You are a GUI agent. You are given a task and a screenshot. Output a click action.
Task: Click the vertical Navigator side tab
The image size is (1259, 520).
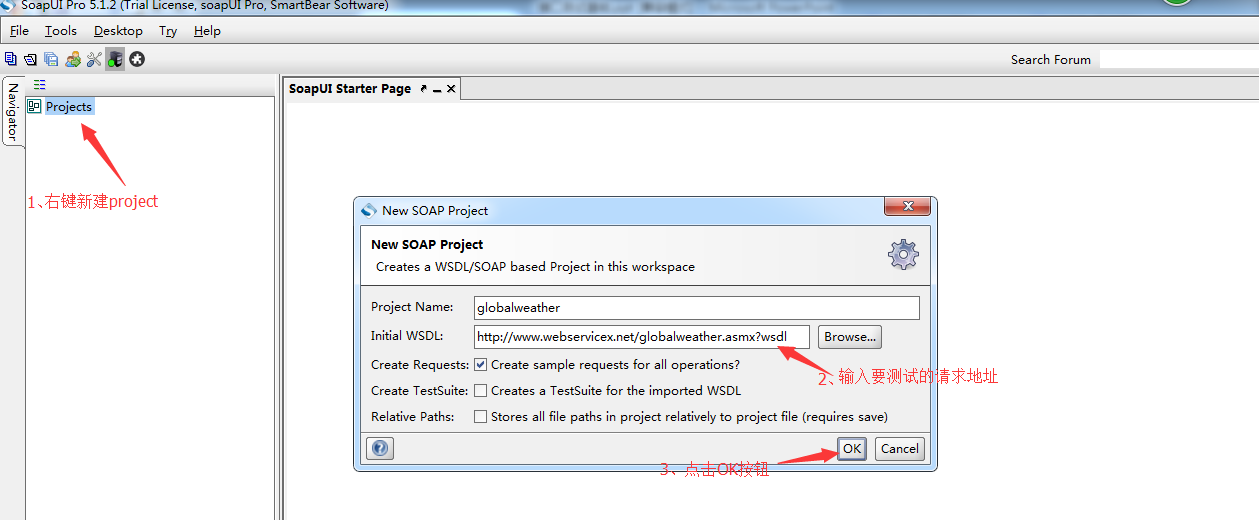13,110
